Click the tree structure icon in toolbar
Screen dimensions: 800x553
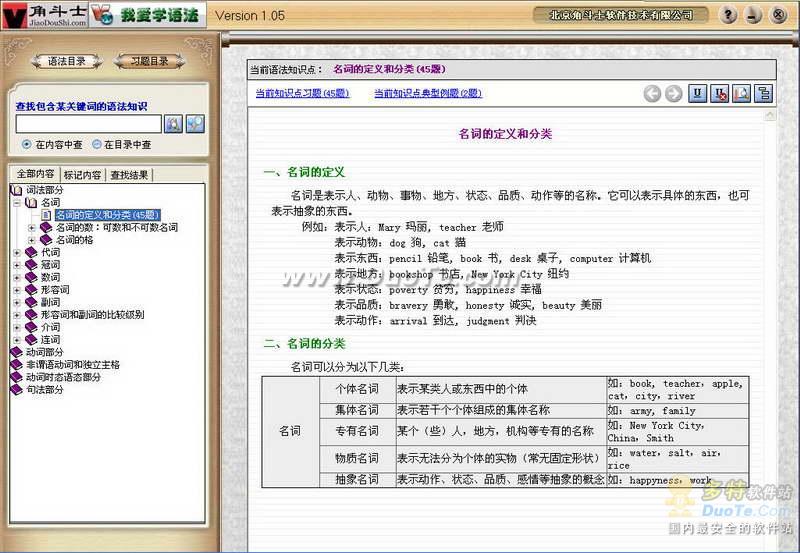(x=764, y=94)
